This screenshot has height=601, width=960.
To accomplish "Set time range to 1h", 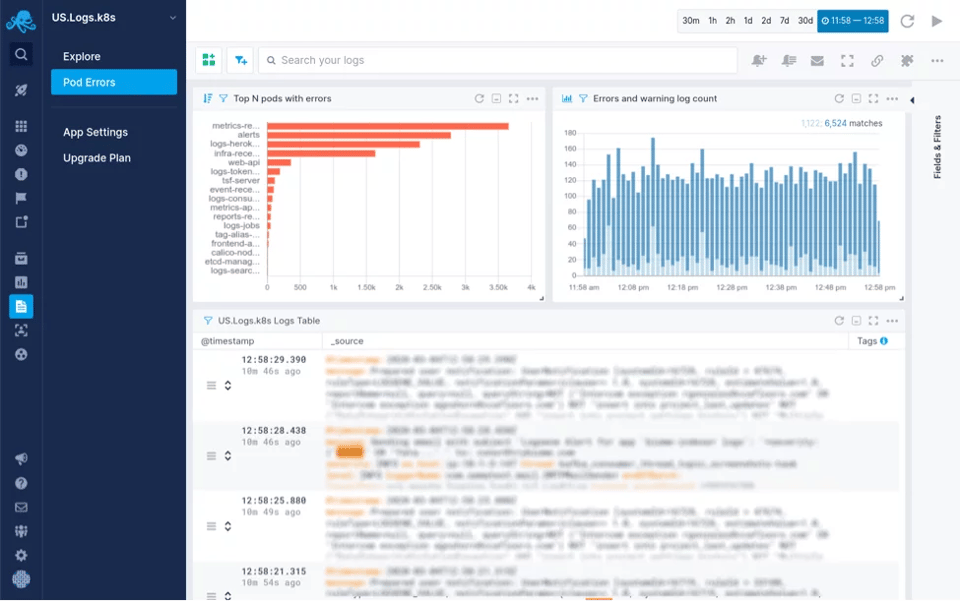I will pyautogui.click(x=713, y=21).
